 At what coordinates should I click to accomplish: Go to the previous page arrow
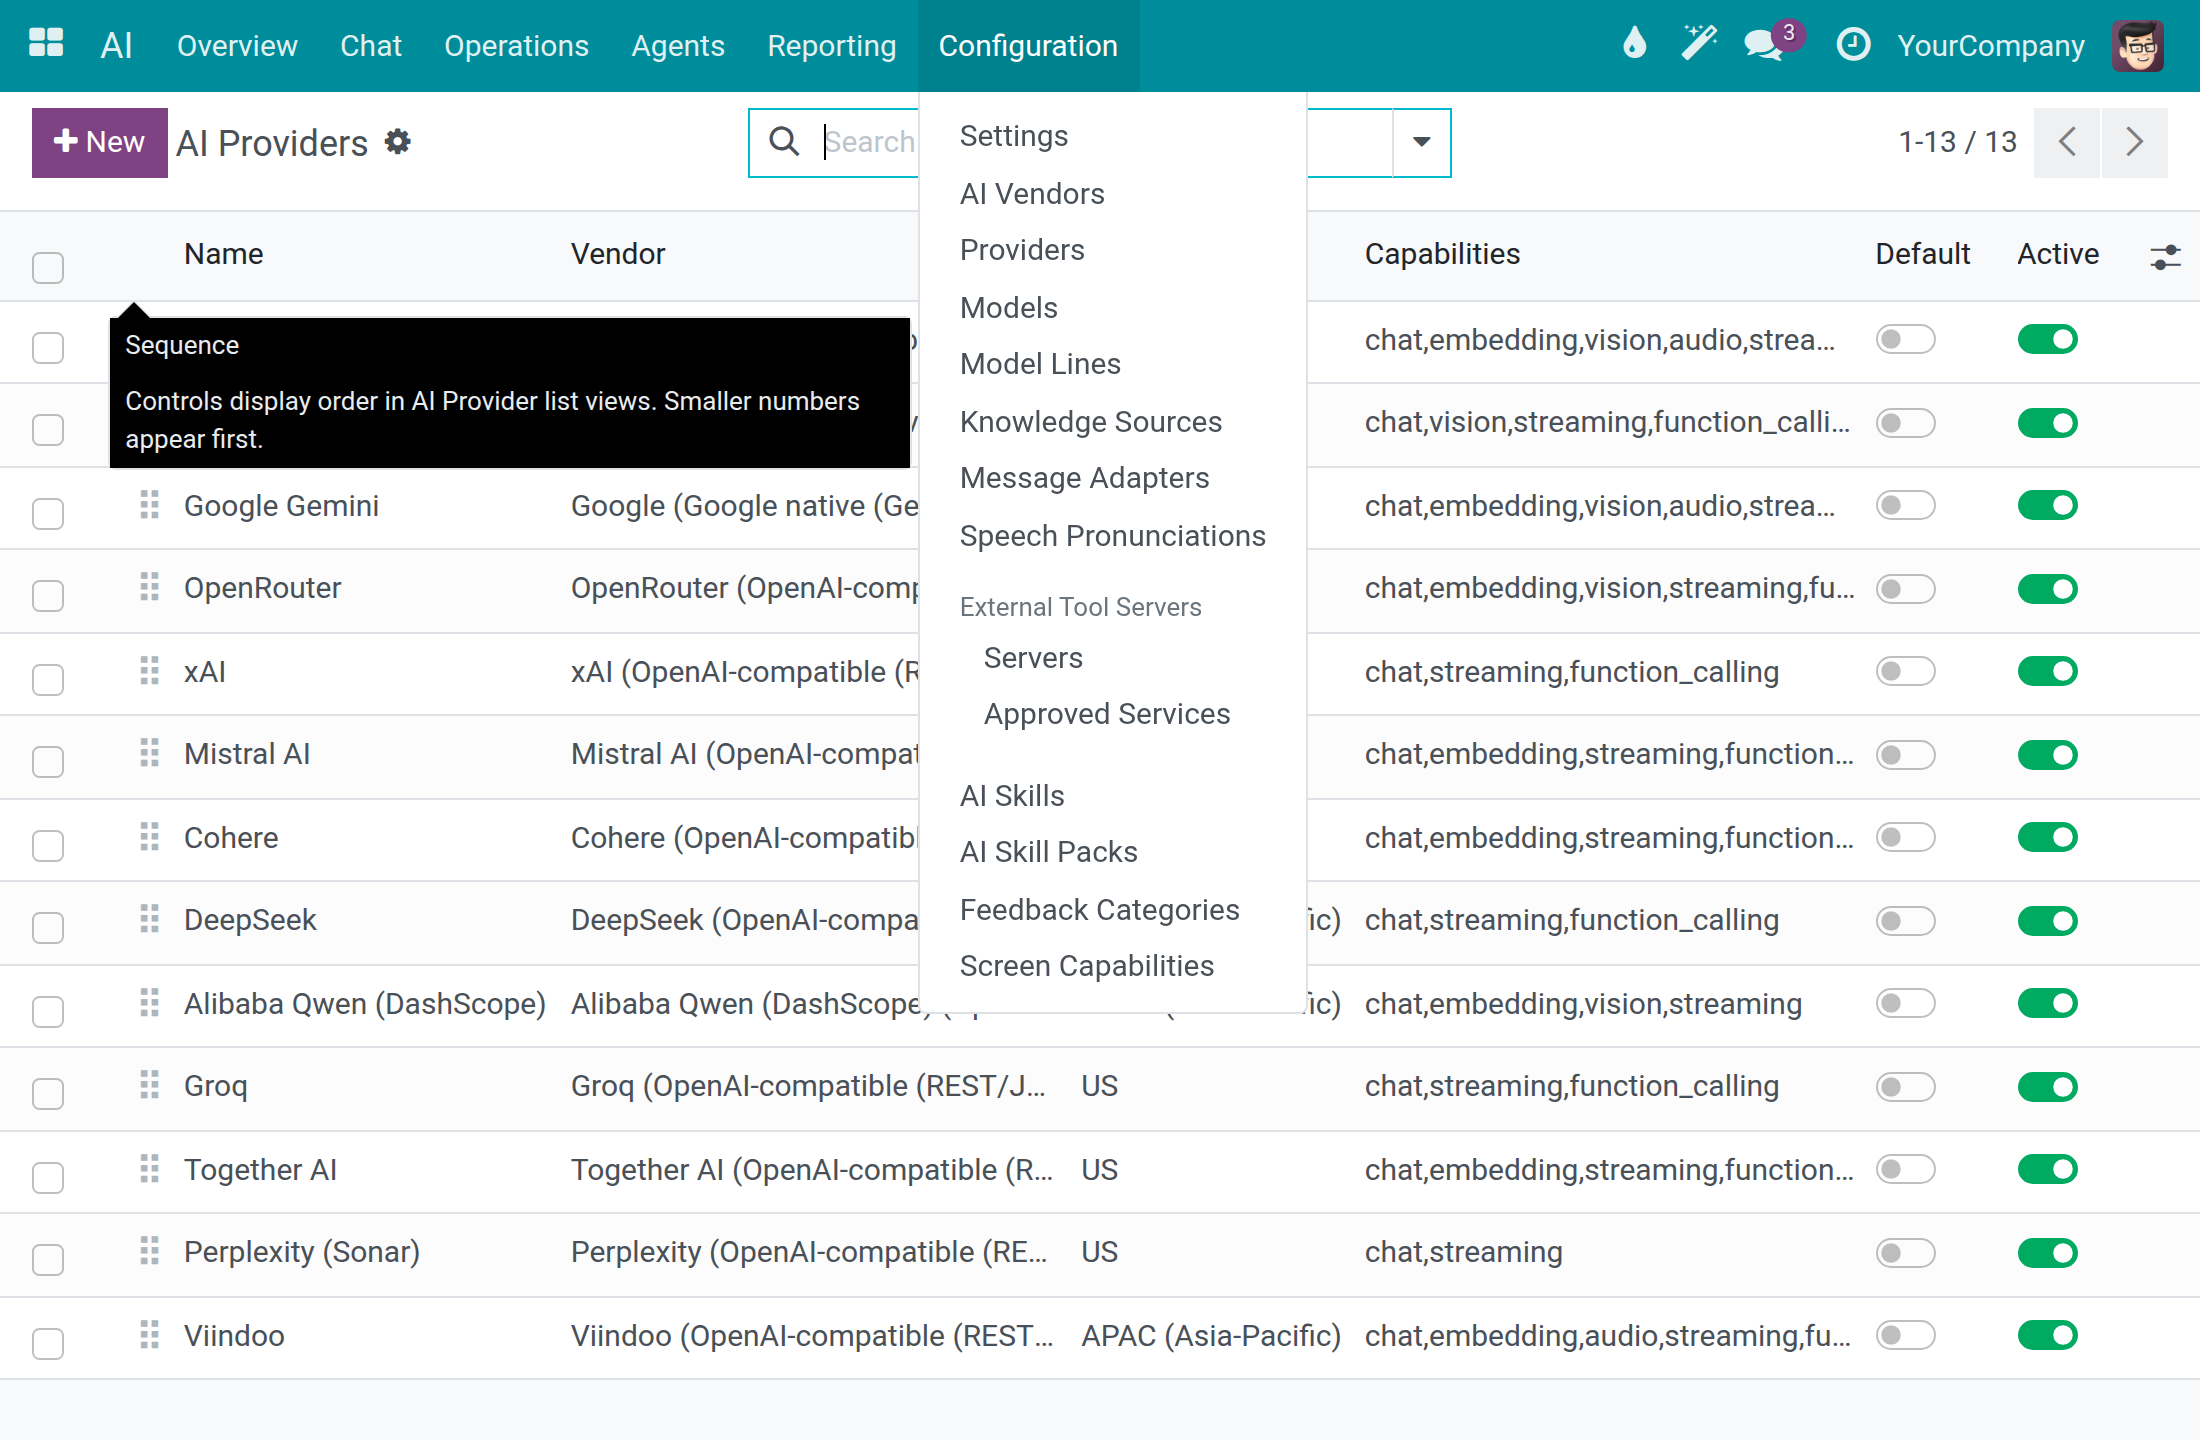click(x=2067, y=142)
